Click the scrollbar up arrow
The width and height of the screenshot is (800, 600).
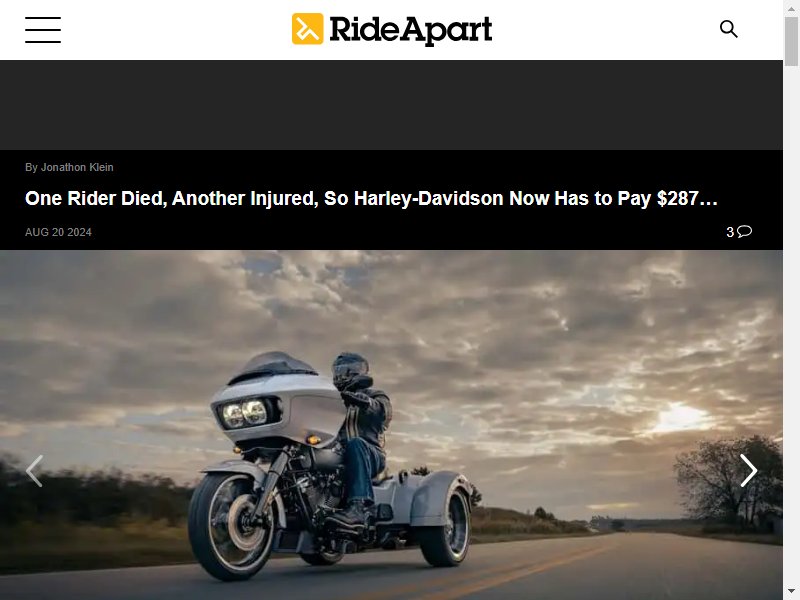(x=791, y=8)
